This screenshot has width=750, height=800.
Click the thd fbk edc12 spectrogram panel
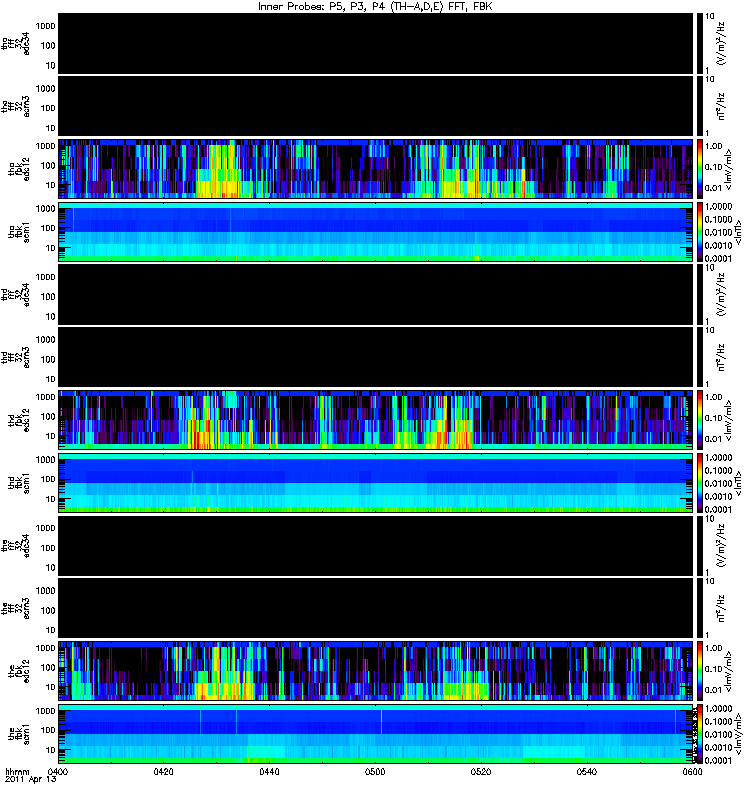click(376, 420)
